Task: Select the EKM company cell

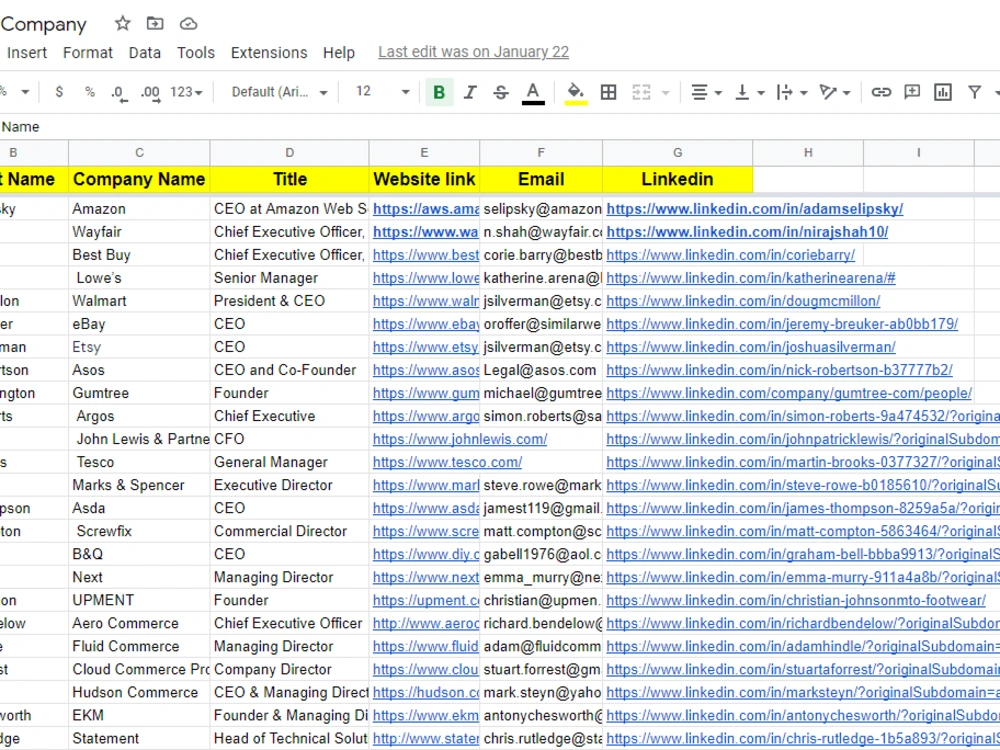Action: coord(139,715)
